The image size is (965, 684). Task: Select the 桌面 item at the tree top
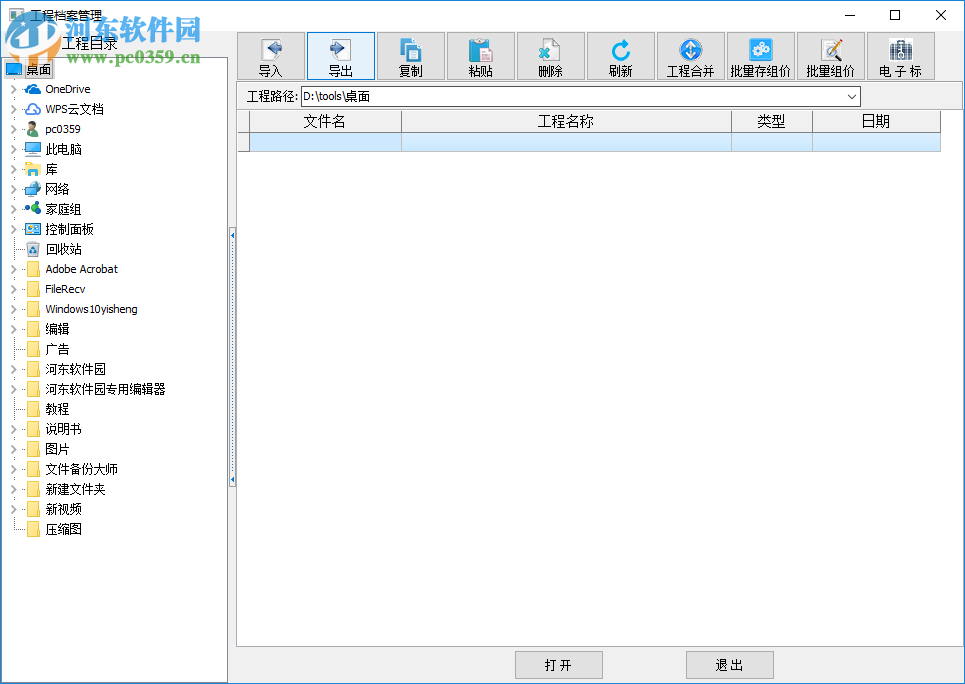[x=38, y=68]
